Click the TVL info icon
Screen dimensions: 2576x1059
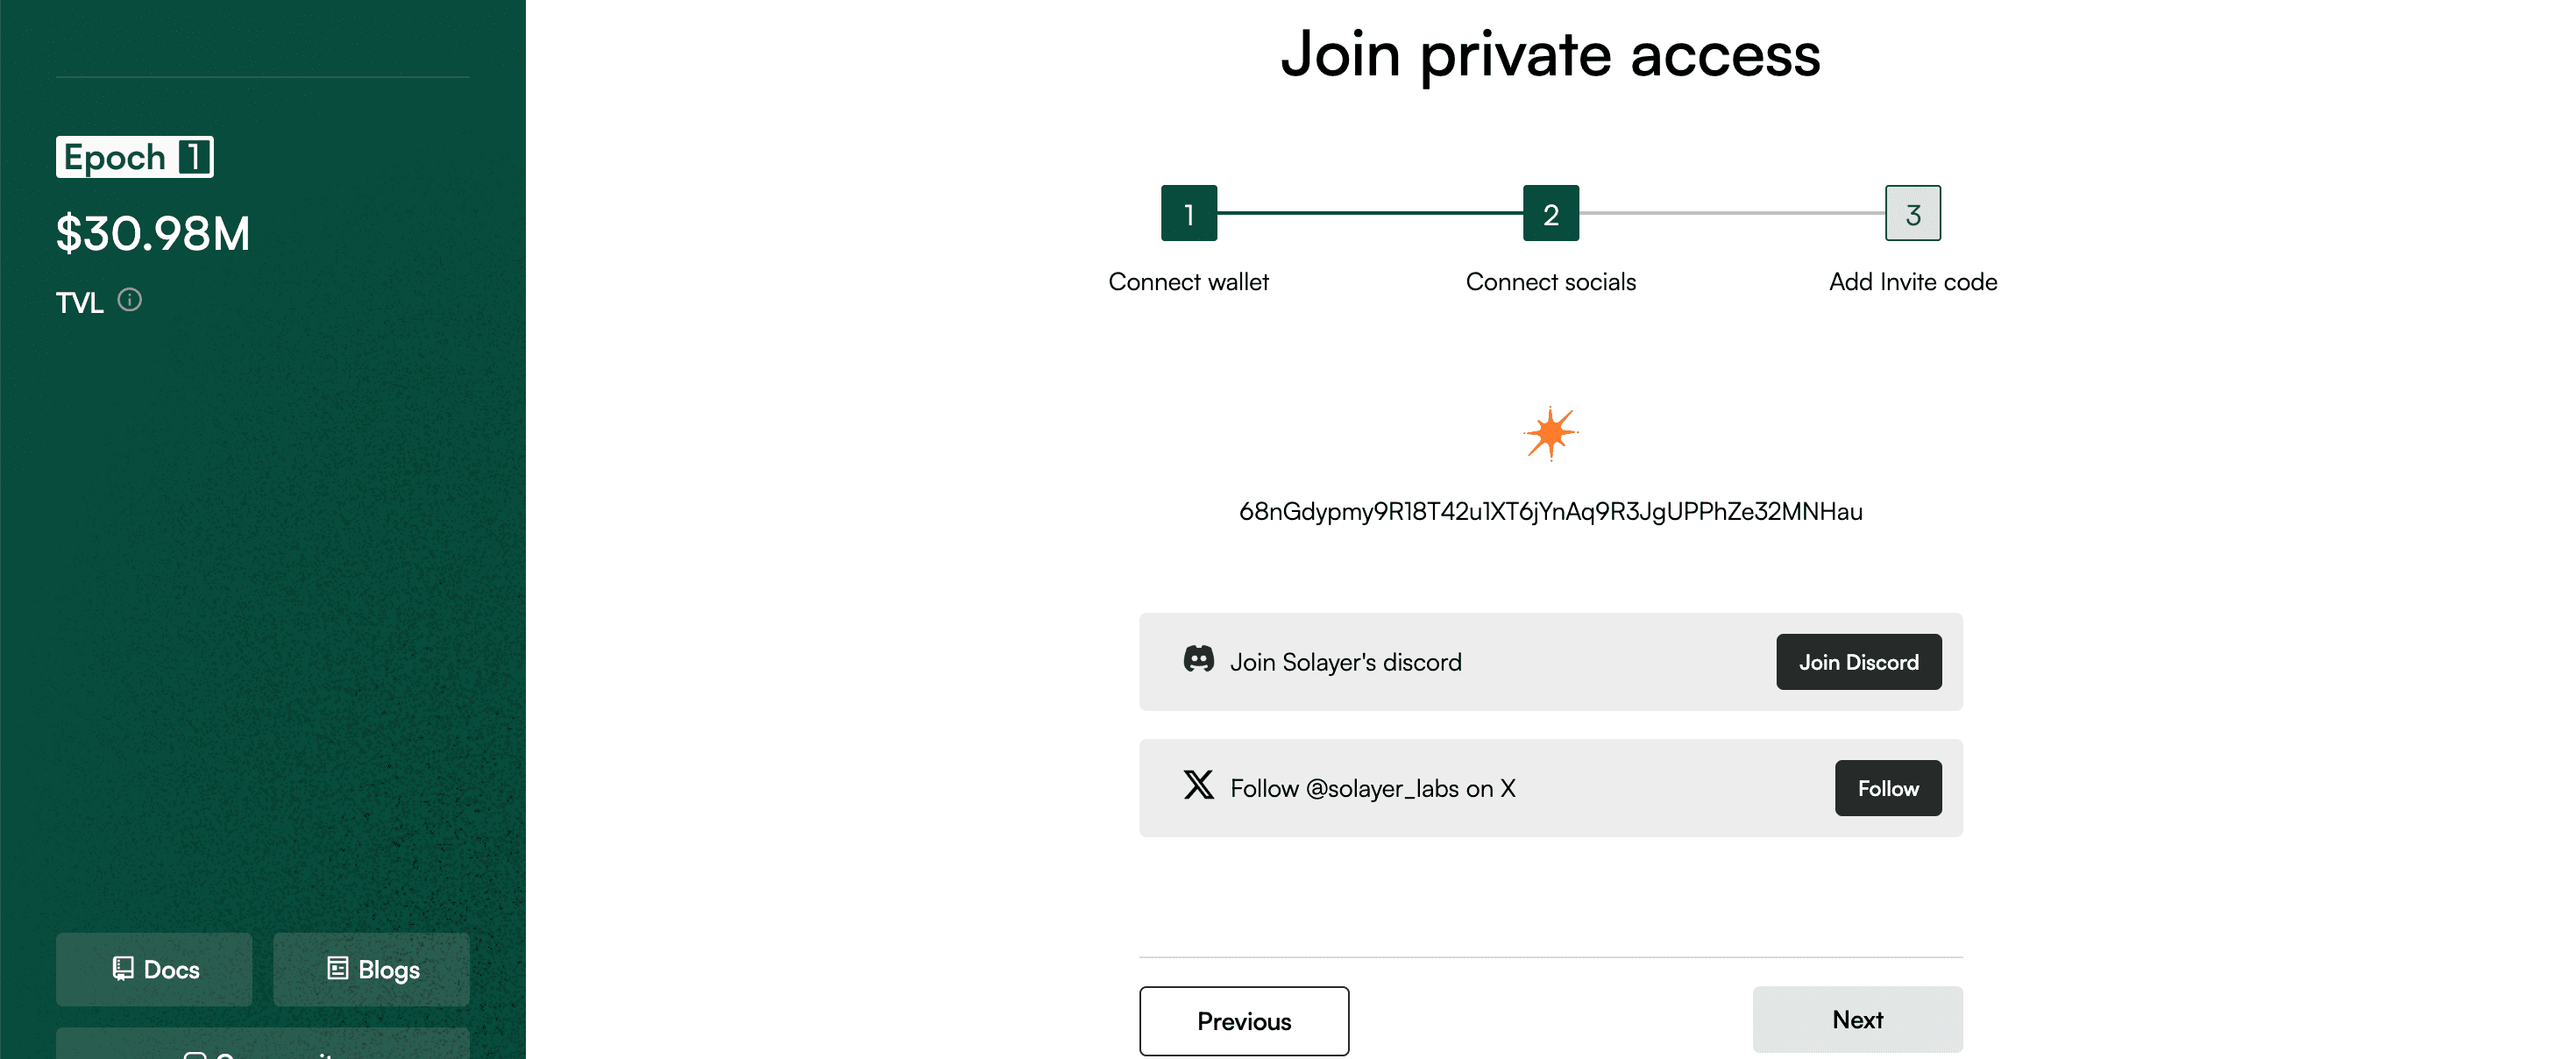(x=130, y=299)
